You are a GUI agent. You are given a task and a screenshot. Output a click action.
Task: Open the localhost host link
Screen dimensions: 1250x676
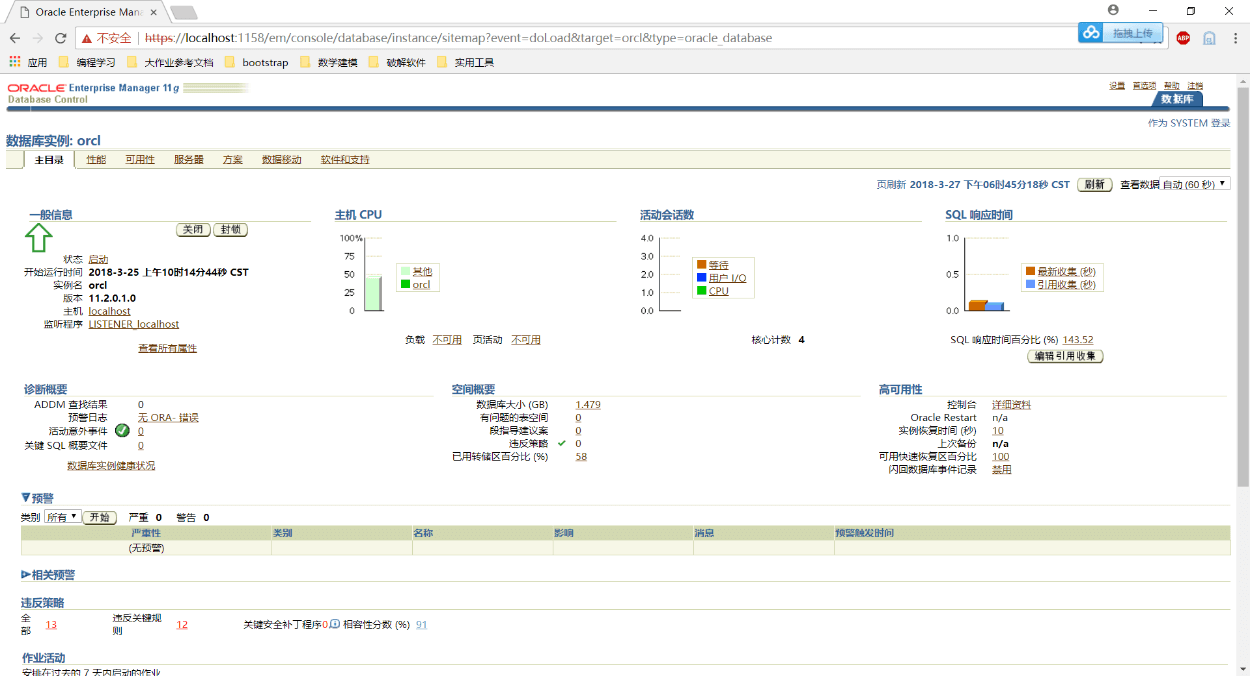[109, 311]
